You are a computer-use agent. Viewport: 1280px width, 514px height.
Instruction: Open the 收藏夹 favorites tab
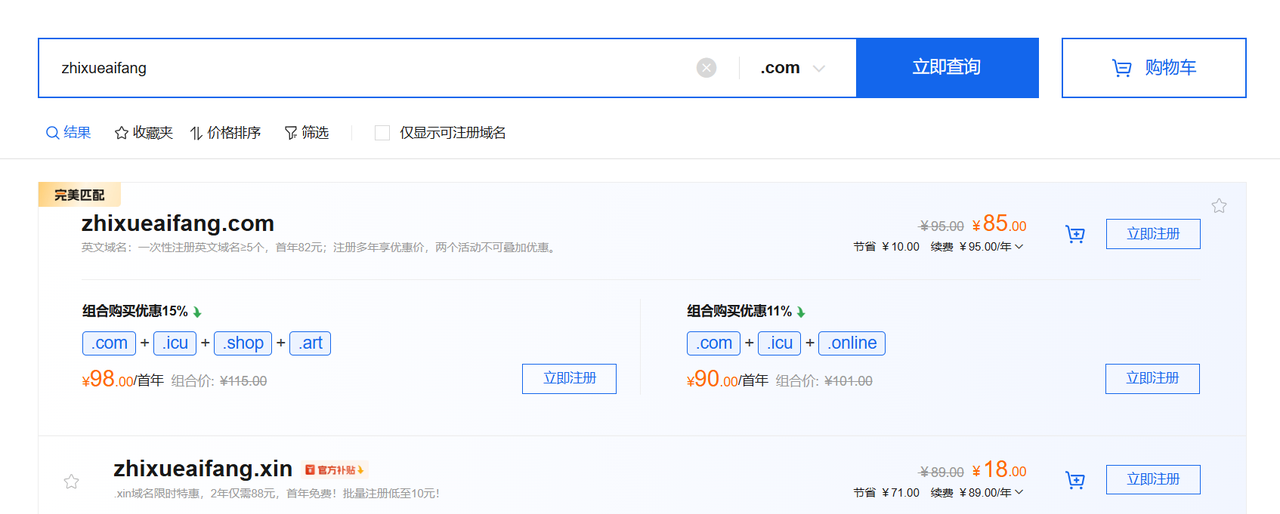click(143, 133)
